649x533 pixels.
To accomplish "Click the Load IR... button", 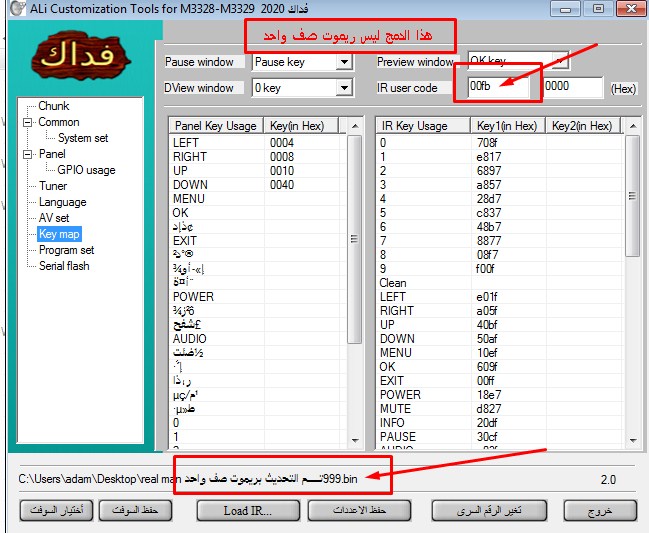I will (248, 511).
